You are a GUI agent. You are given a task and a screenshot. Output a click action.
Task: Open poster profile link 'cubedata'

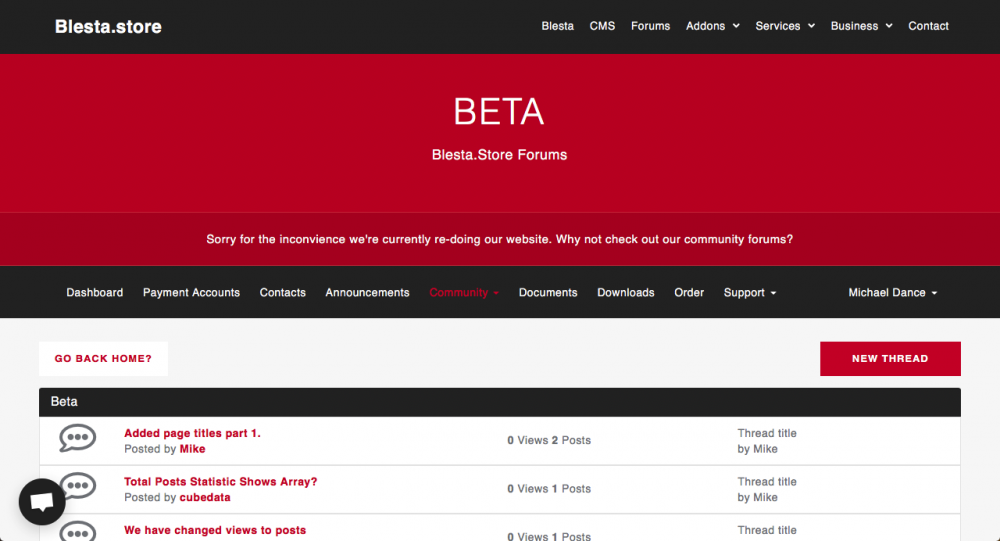coord(205,498)
